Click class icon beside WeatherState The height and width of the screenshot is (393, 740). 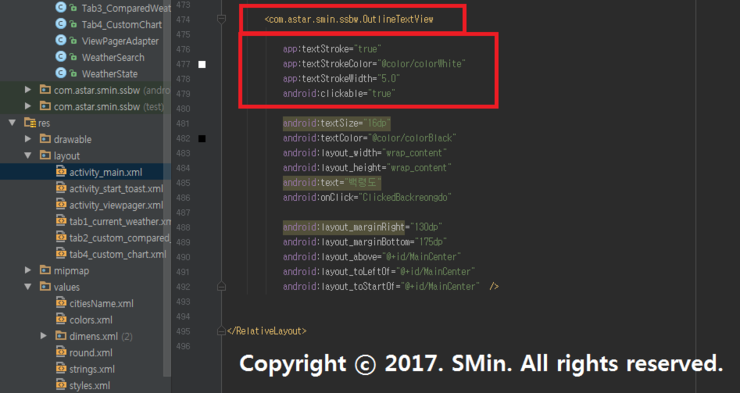60,73
